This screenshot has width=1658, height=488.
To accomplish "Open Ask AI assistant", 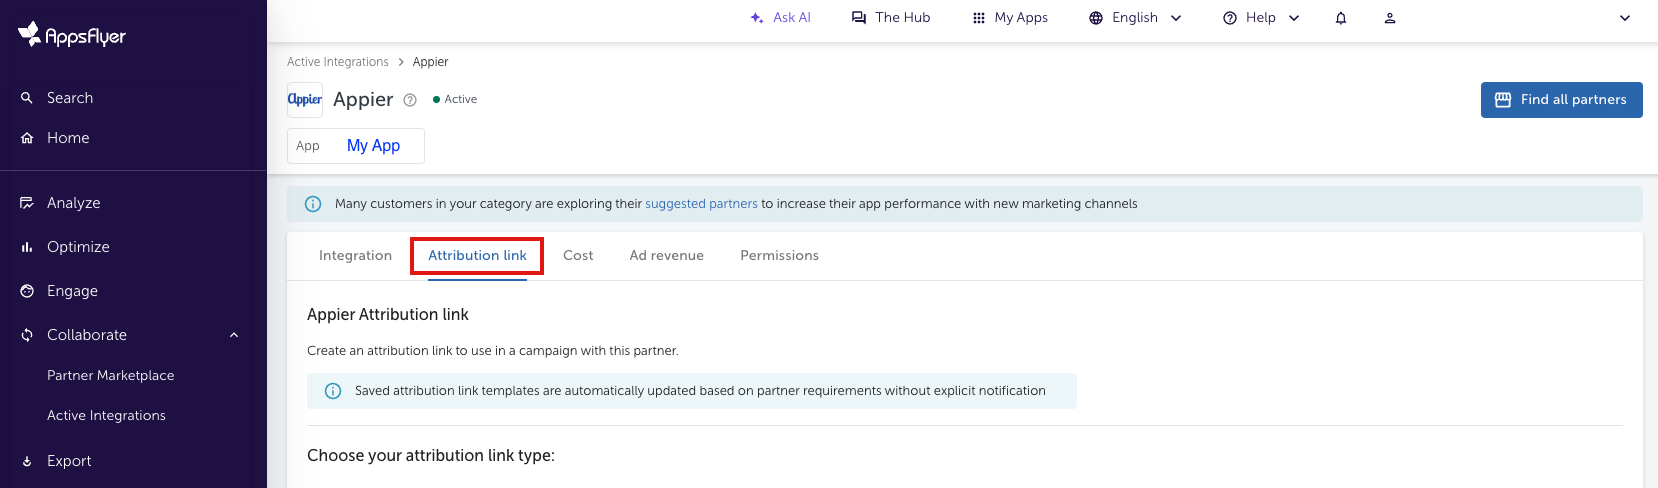I will point(780,18).
